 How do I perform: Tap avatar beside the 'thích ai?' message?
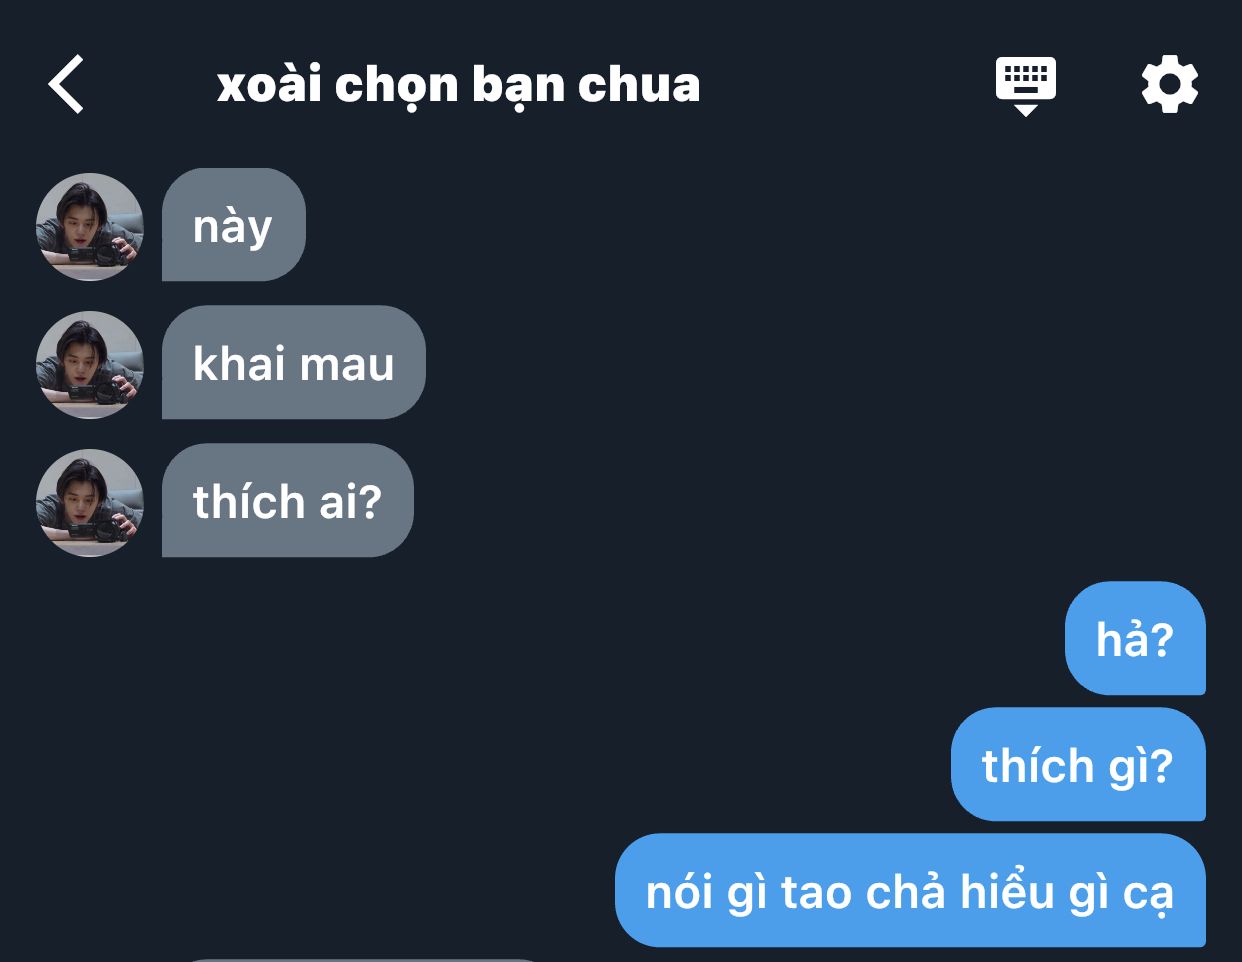[90, 502]
